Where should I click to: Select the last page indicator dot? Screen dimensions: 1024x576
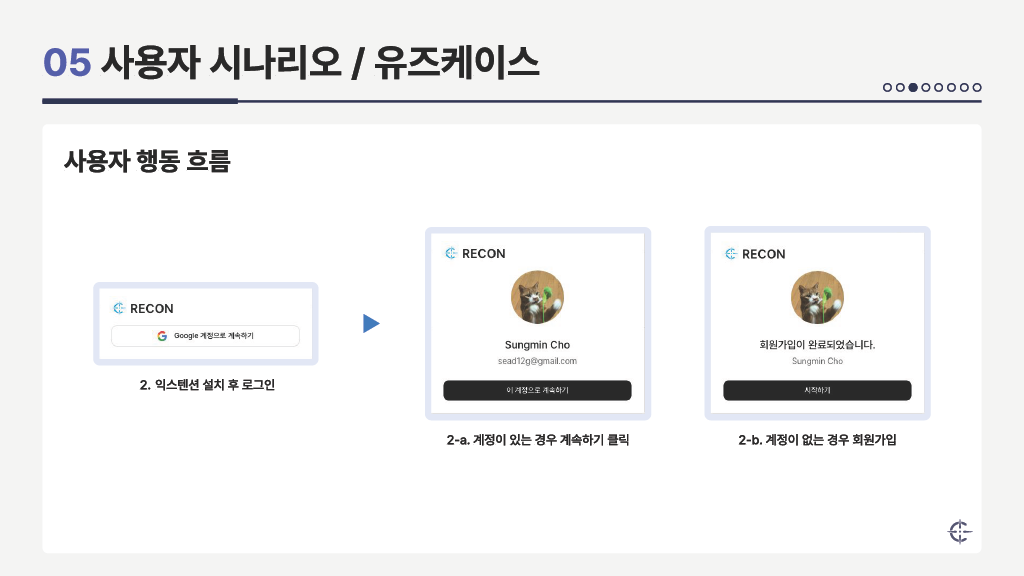click(977, 87)
